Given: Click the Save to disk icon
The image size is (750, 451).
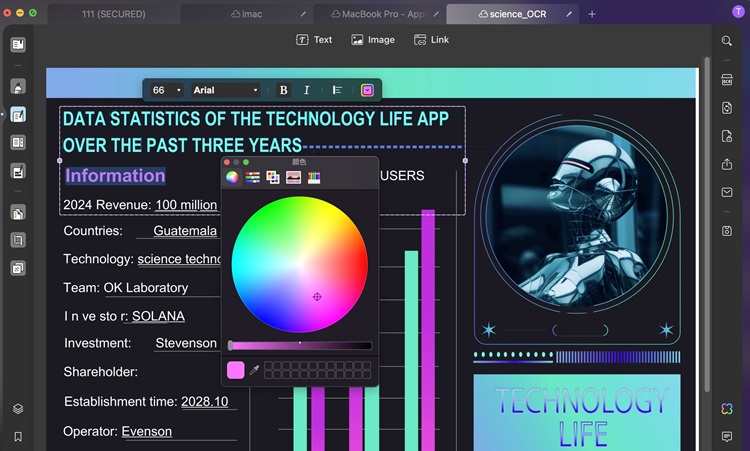Looking at the screenshot, I should 727,231.
